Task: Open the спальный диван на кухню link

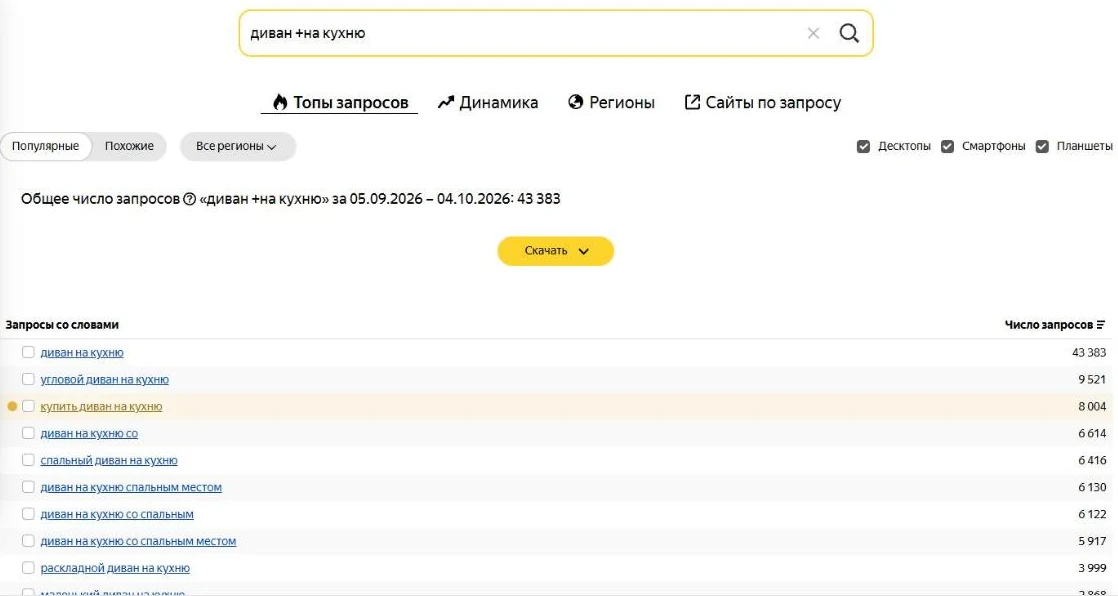Action: pos(109,461)
